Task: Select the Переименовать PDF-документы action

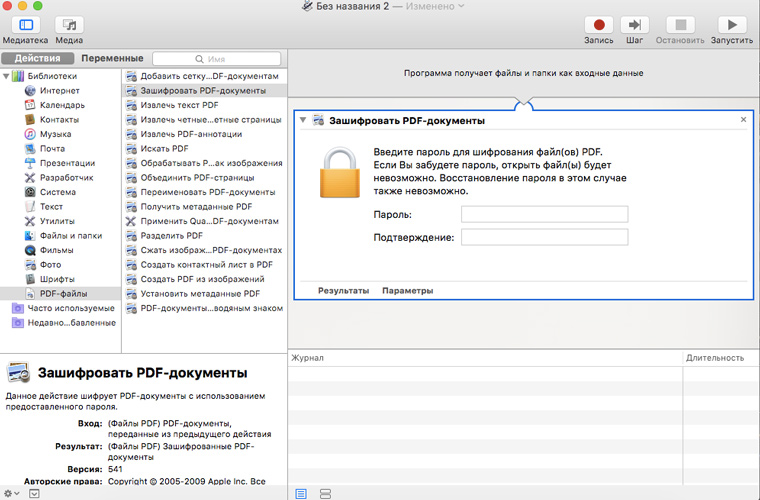Action: coord(205,192)
